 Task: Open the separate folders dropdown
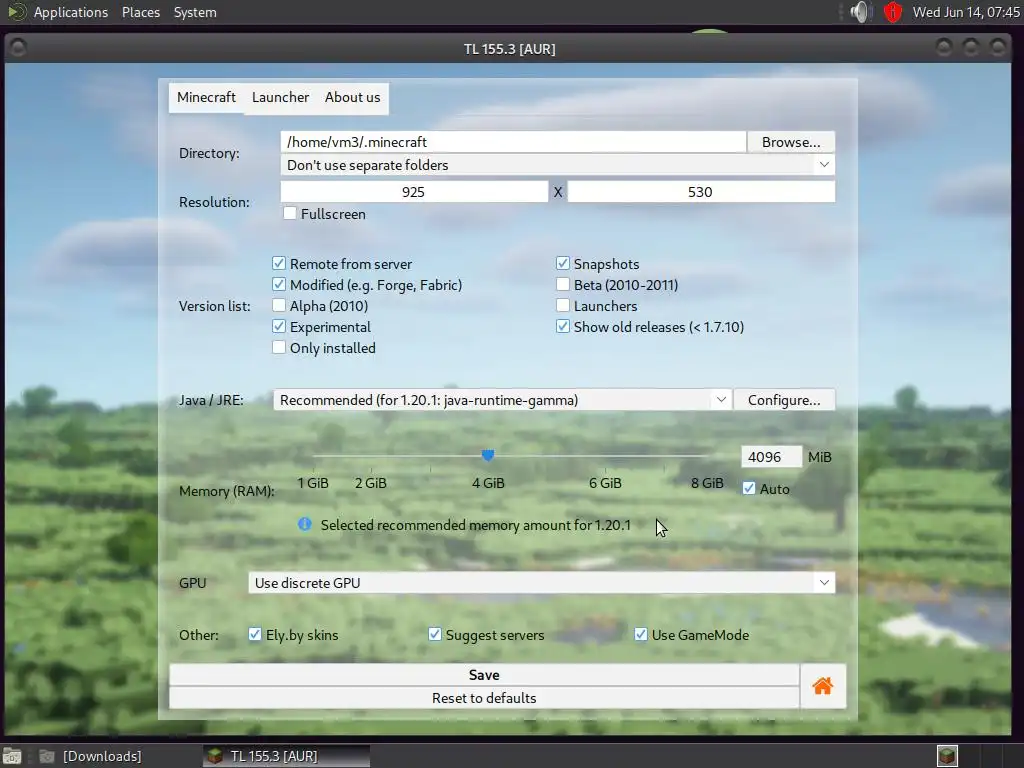(558, 165)
